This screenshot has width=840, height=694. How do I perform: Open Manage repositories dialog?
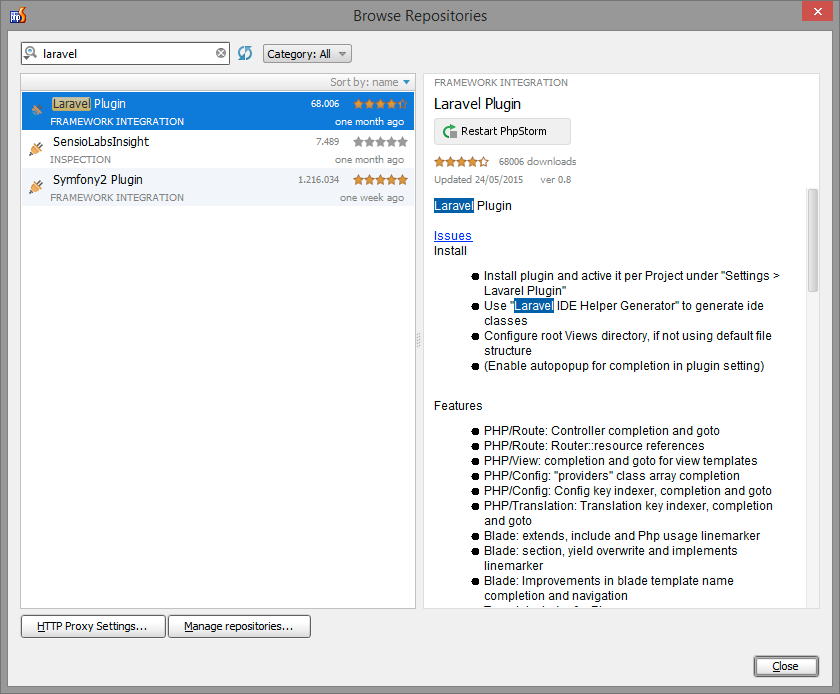(x=239, y=626)
